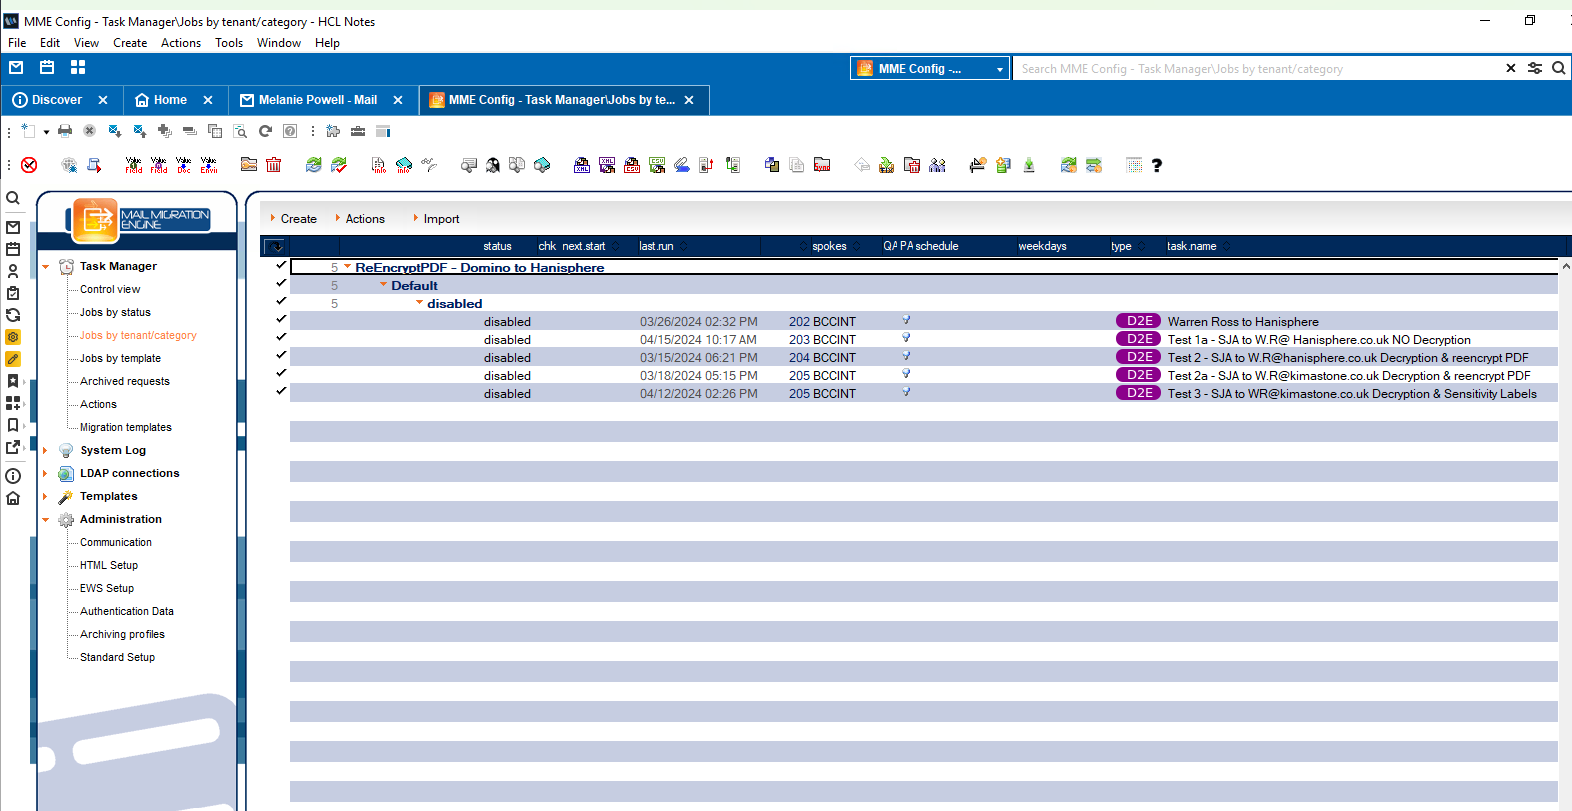Toggle checkmark on Default category row
Screen dimensions: 1572x811
281,283
